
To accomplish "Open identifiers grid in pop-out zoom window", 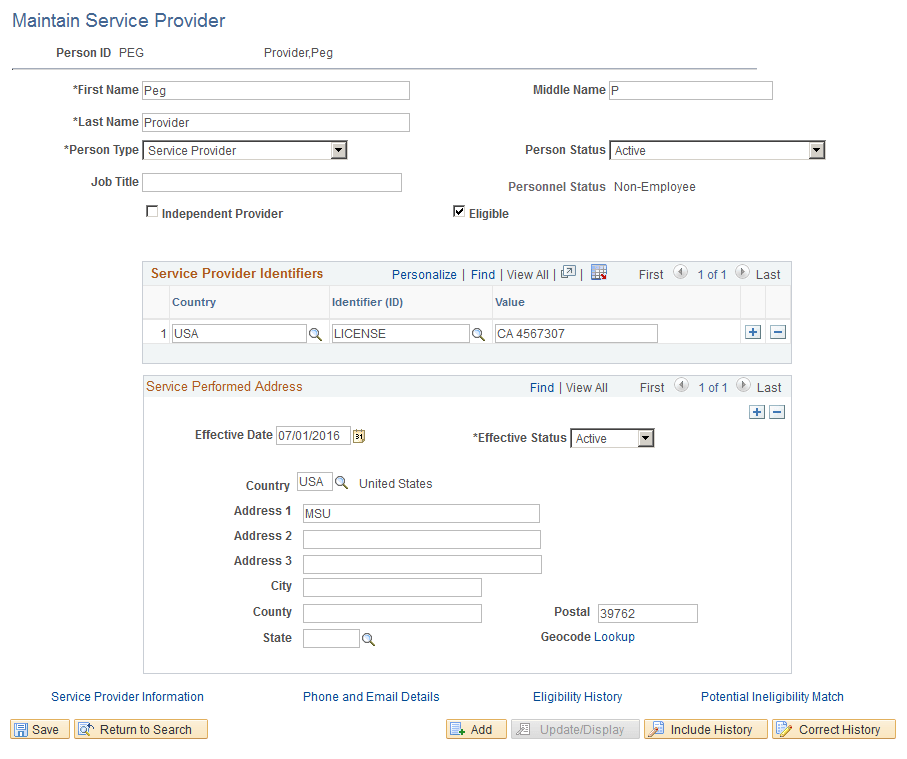I will coord(568,272).
